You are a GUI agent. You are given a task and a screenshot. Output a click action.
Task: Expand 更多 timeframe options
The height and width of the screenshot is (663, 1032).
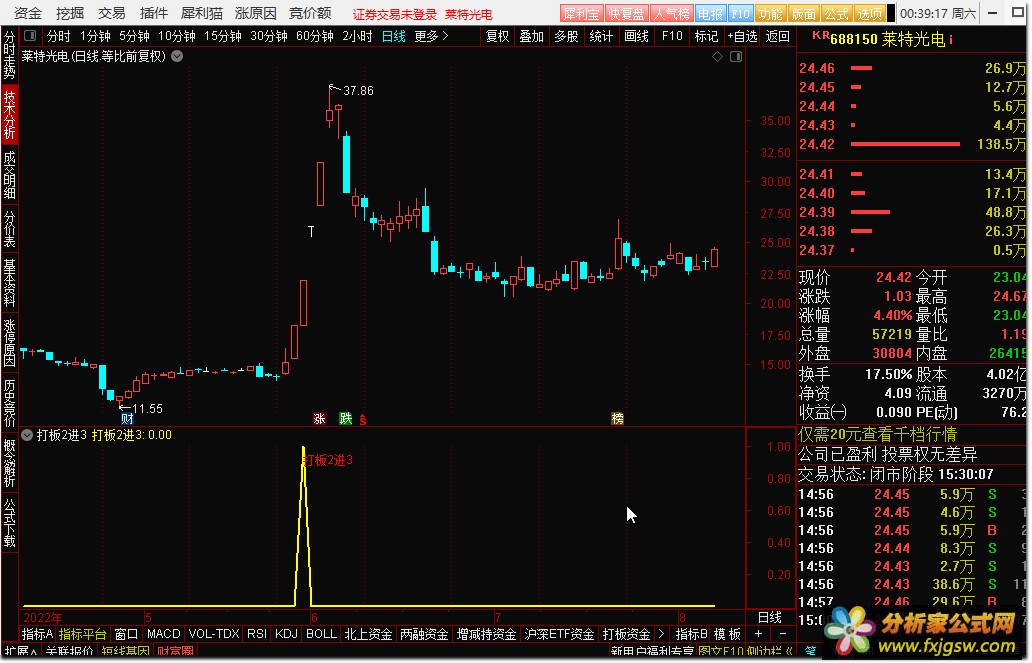click(432, 36)
